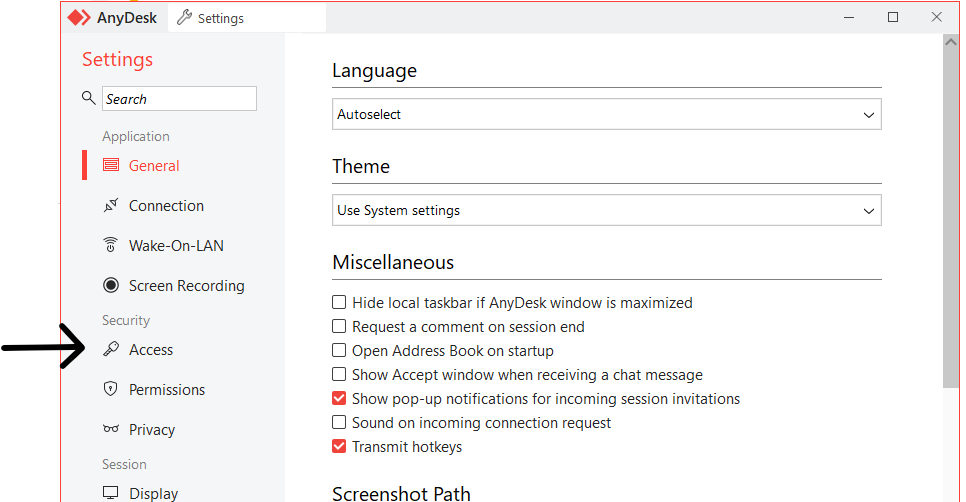Switch to the AnyDesk main tab
Viewport: 966px width, 502px height.
pos(113,18)
